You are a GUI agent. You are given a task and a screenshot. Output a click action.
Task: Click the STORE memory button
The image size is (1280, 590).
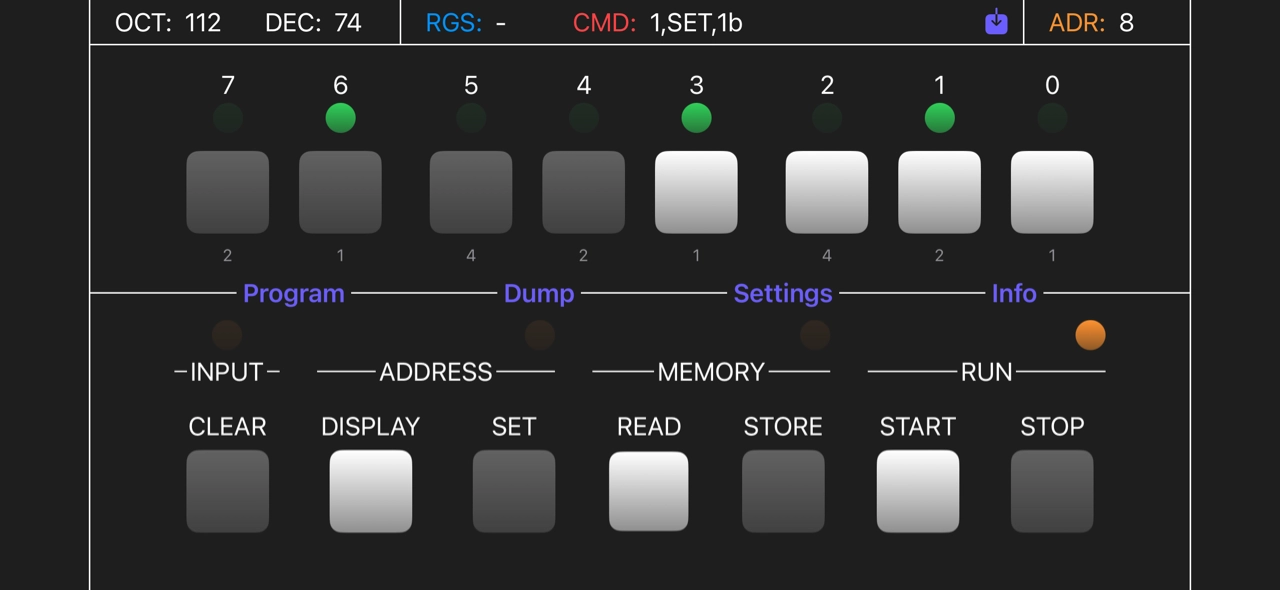783,491
